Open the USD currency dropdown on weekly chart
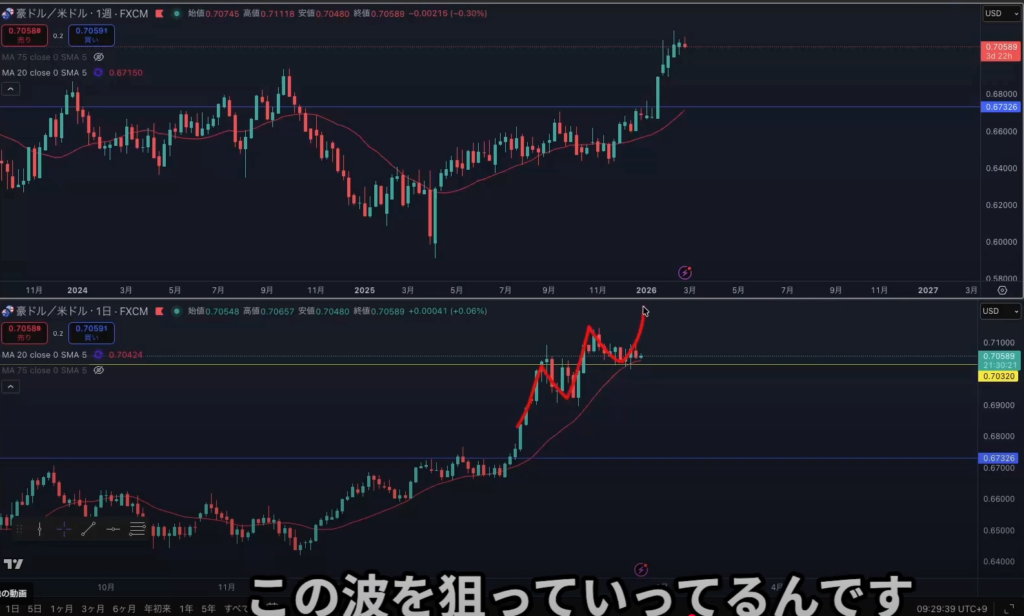Image resolution: width=1024 pixels, height=616 pixels. (x=1000, y=13)
